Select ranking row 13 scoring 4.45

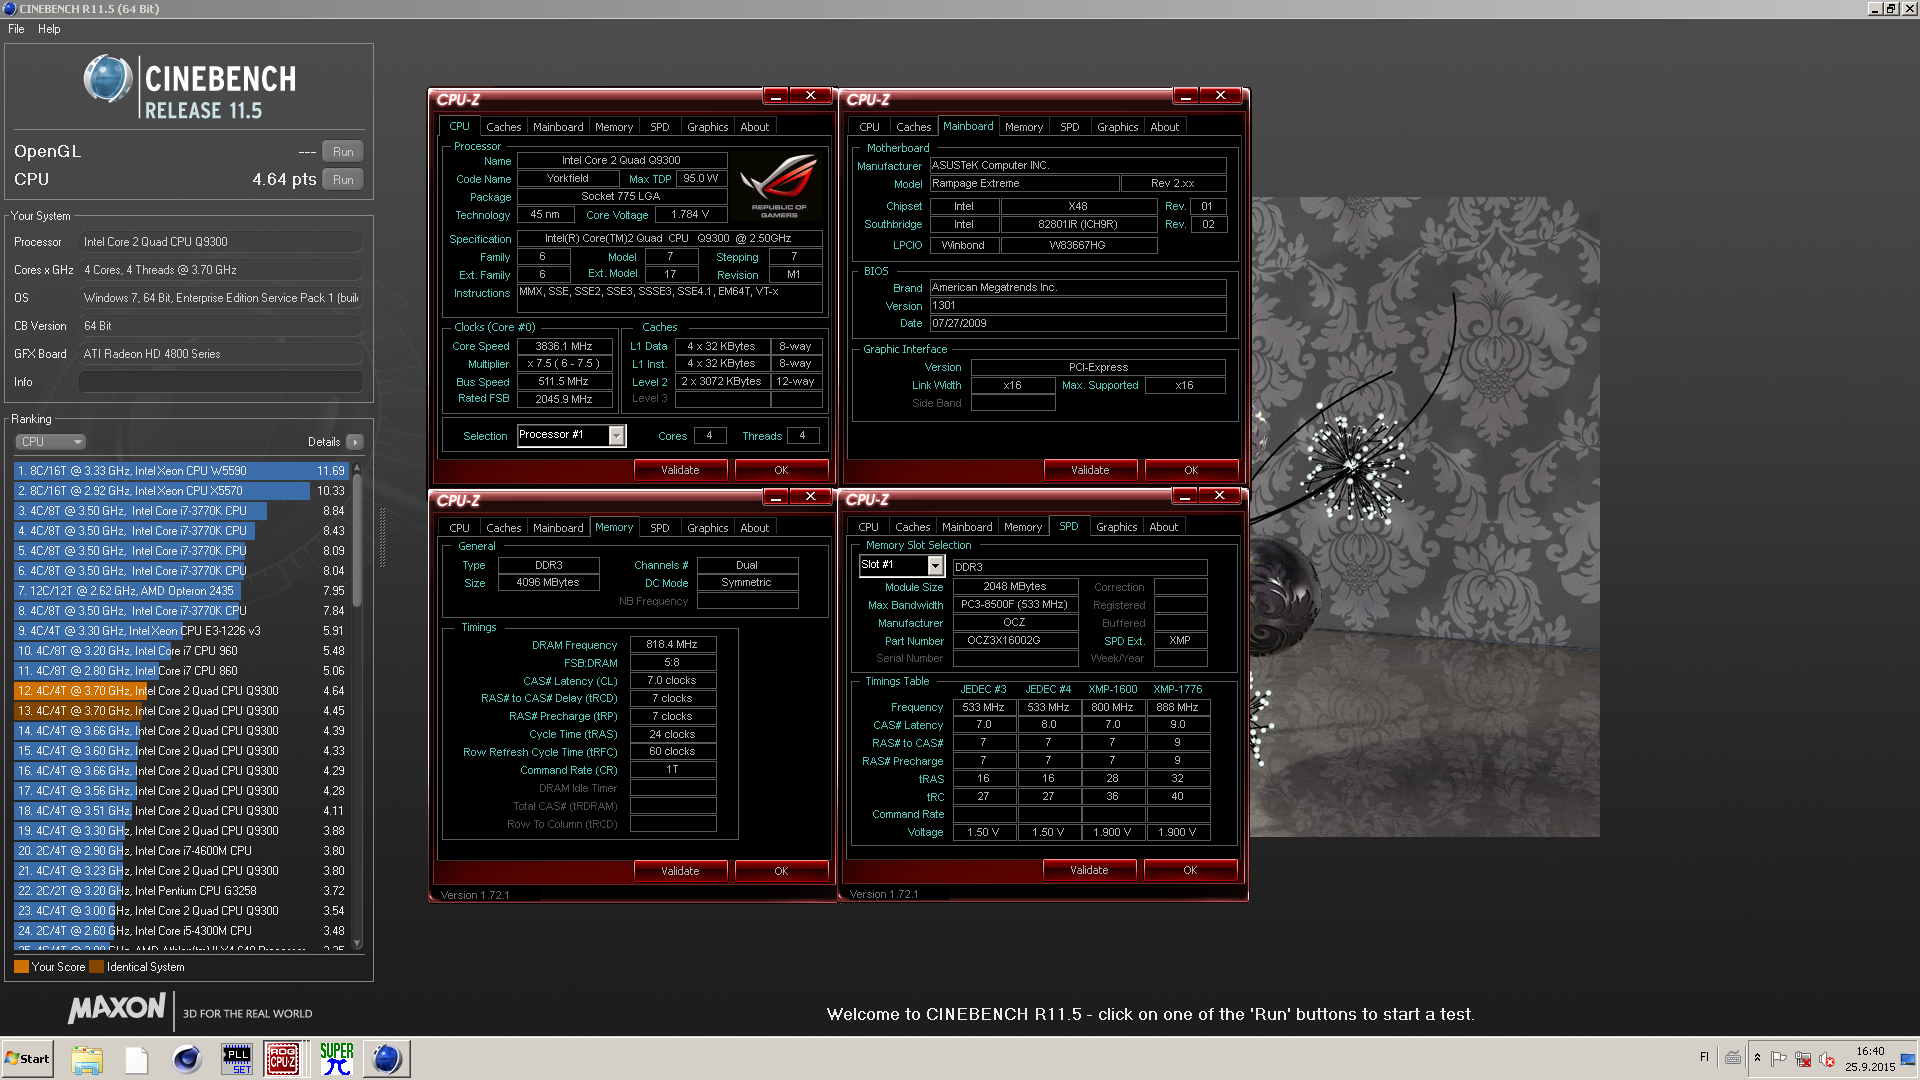coord(180,711)
